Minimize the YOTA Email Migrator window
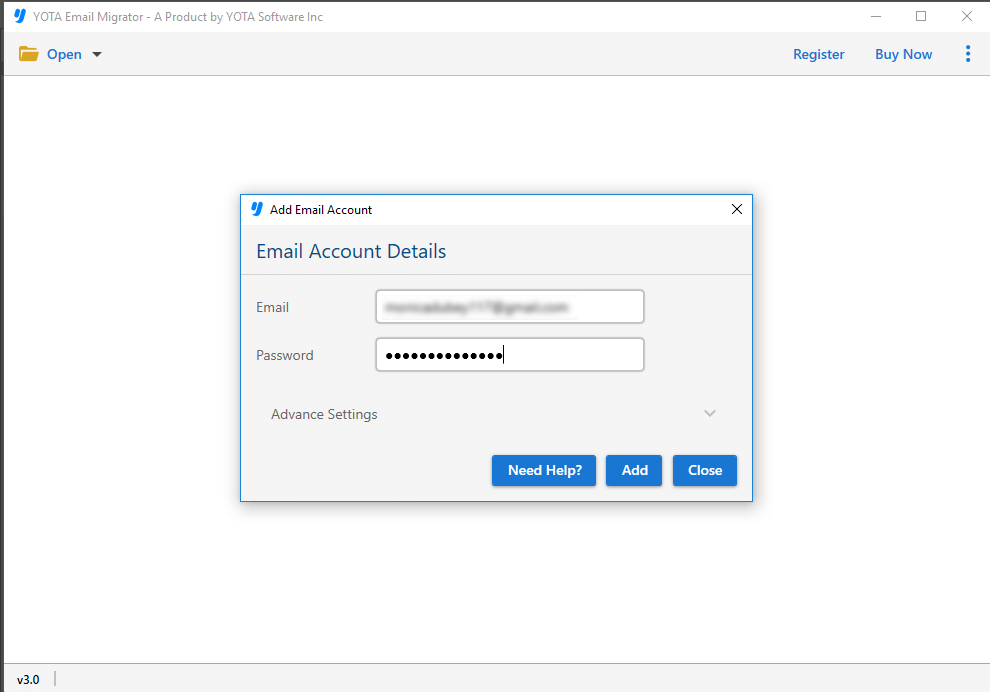 point(876,16)
